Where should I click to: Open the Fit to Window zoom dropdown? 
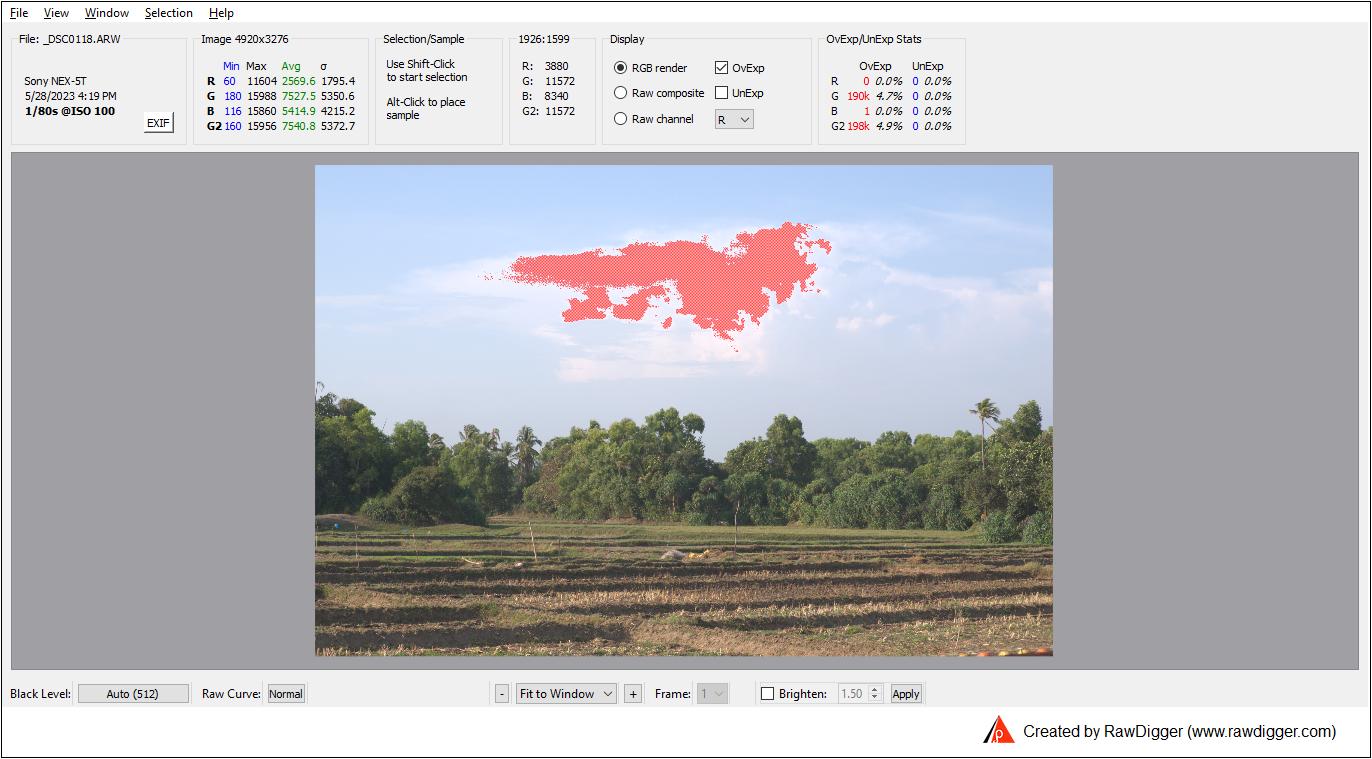(566, 694)
